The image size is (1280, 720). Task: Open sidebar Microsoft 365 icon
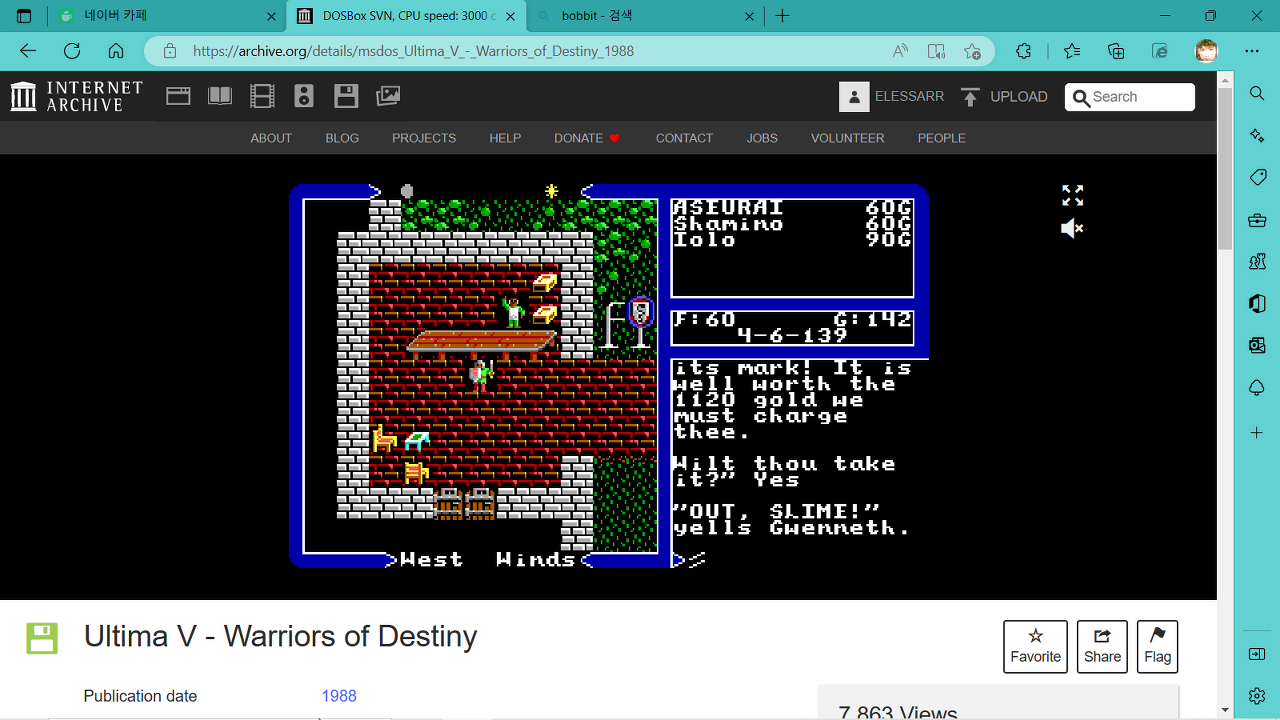coord(1257,304)
